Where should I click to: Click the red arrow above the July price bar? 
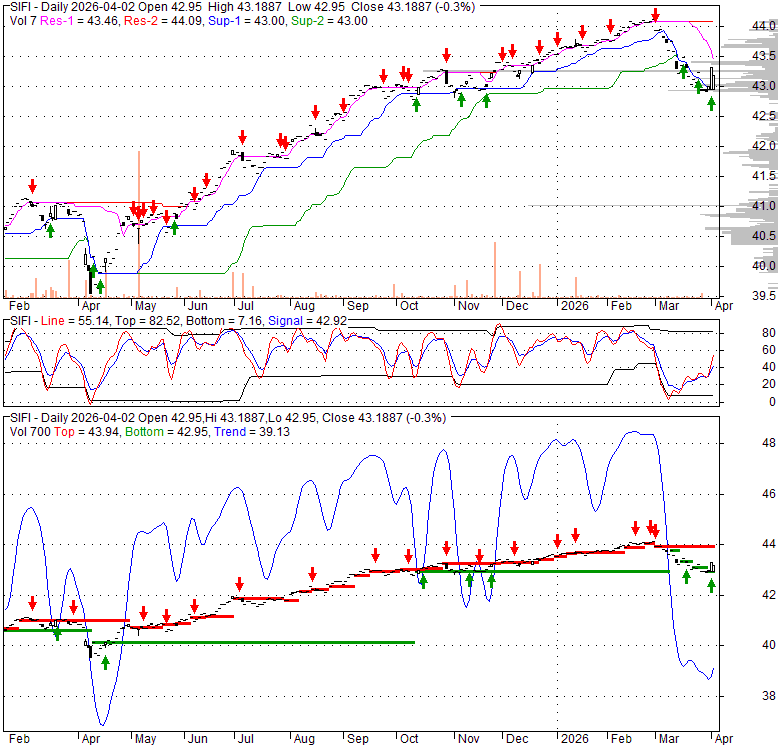(x=241, y=139)
